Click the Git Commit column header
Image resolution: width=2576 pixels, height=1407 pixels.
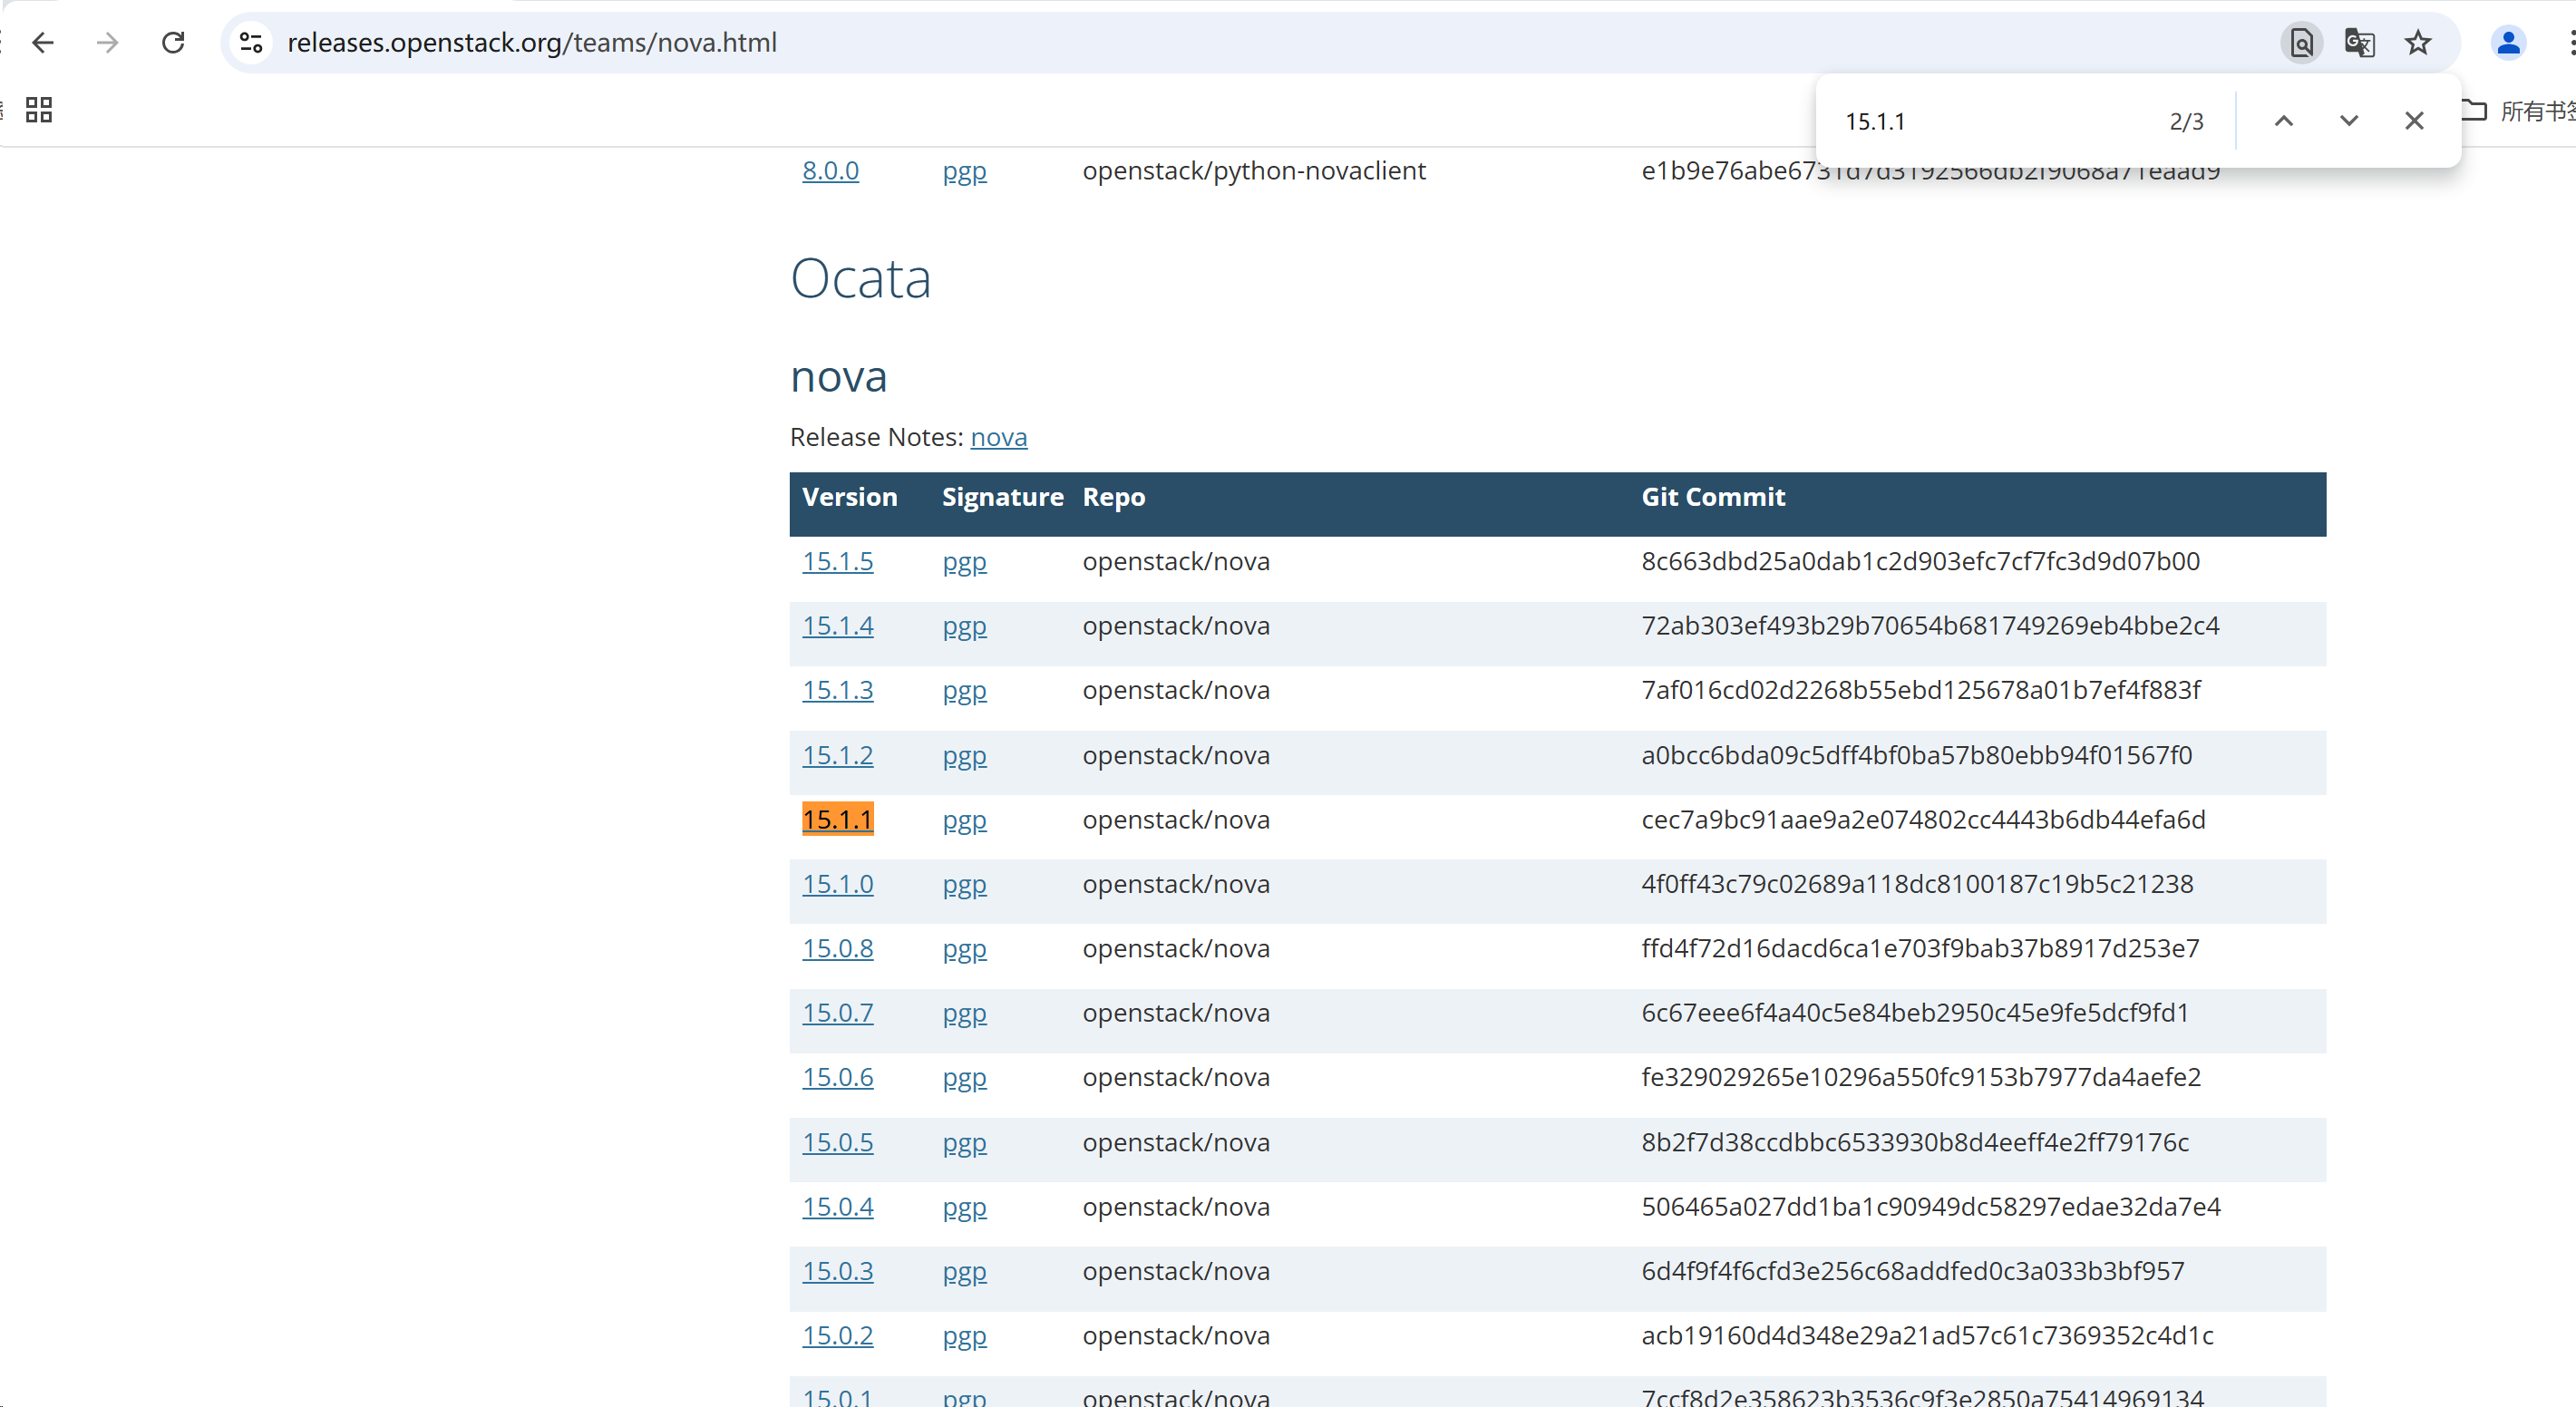point(1713,497)
